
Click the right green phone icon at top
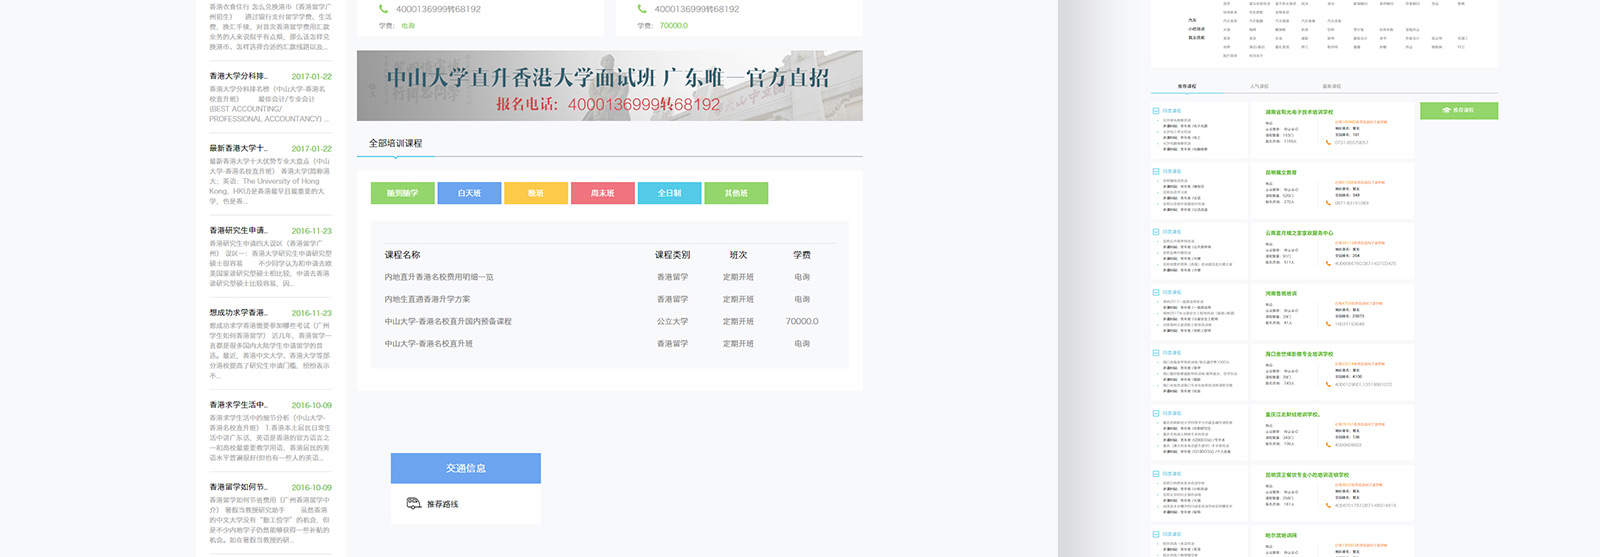642,9
